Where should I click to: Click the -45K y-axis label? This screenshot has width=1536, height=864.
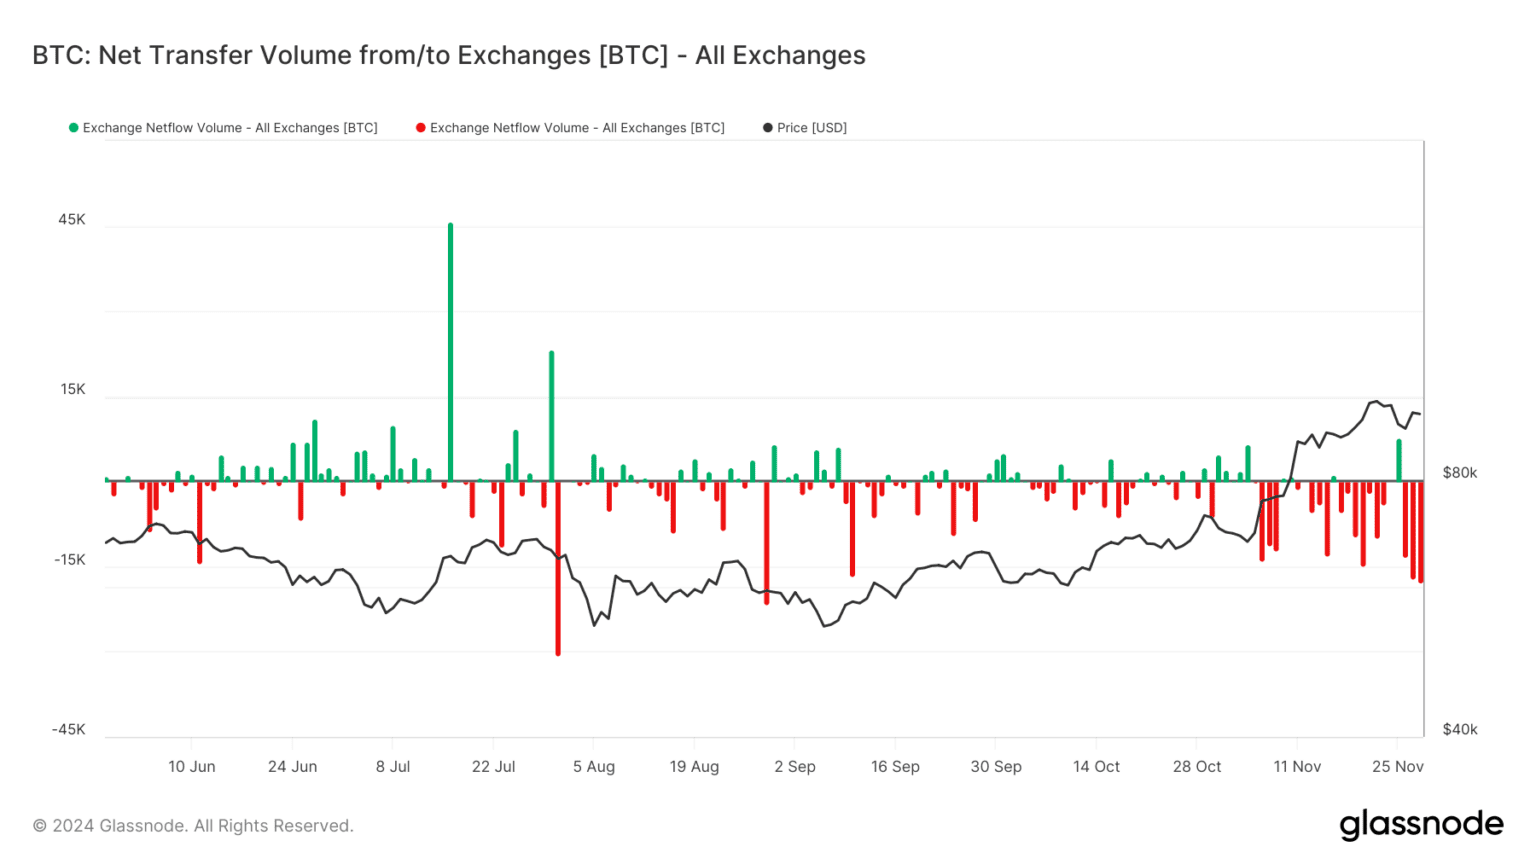pyautogui.click(x=69, y=730)
